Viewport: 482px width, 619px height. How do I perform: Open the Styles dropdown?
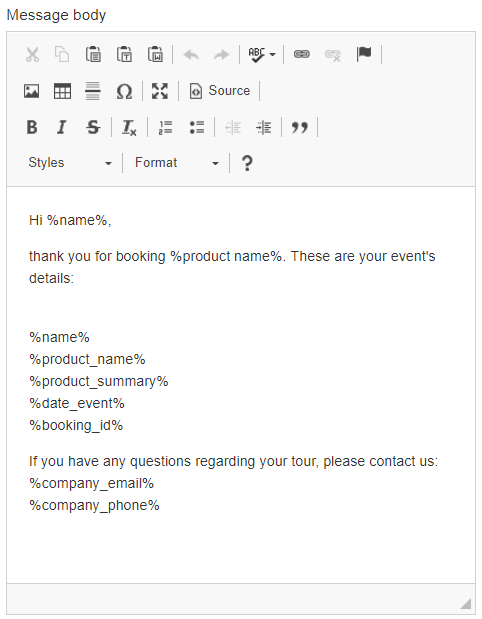coord(70,163)
